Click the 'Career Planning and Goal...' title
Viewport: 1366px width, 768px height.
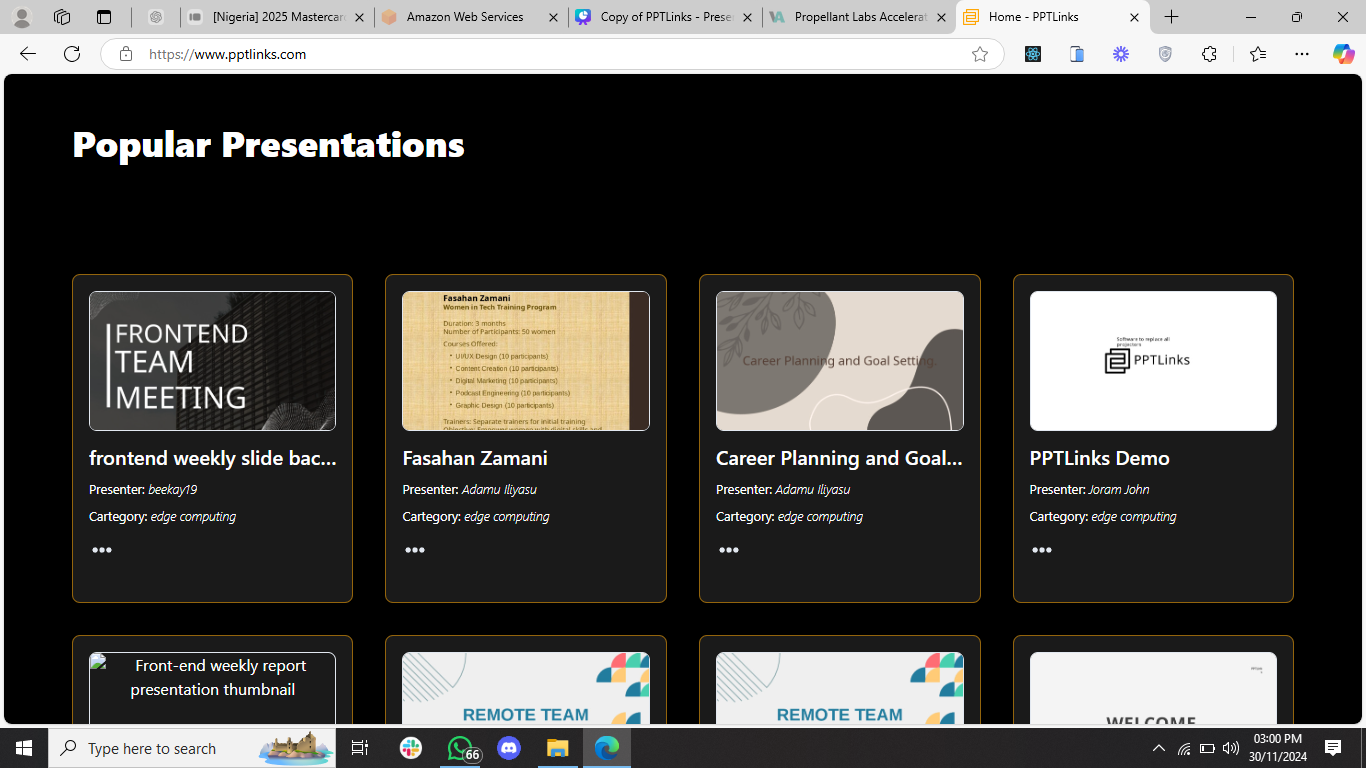839,458
